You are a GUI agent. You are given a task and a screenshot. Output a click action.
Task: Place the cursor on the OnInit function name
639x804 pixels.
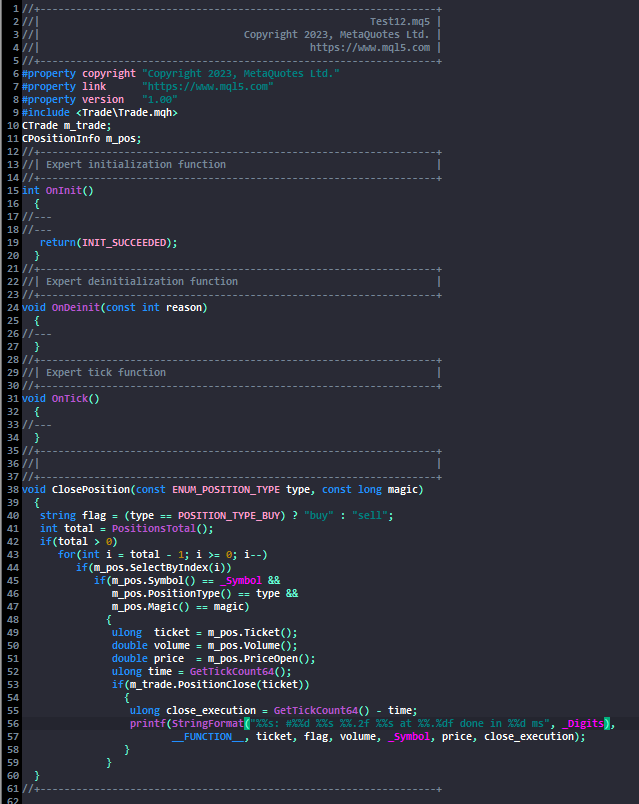click(64, 191)
